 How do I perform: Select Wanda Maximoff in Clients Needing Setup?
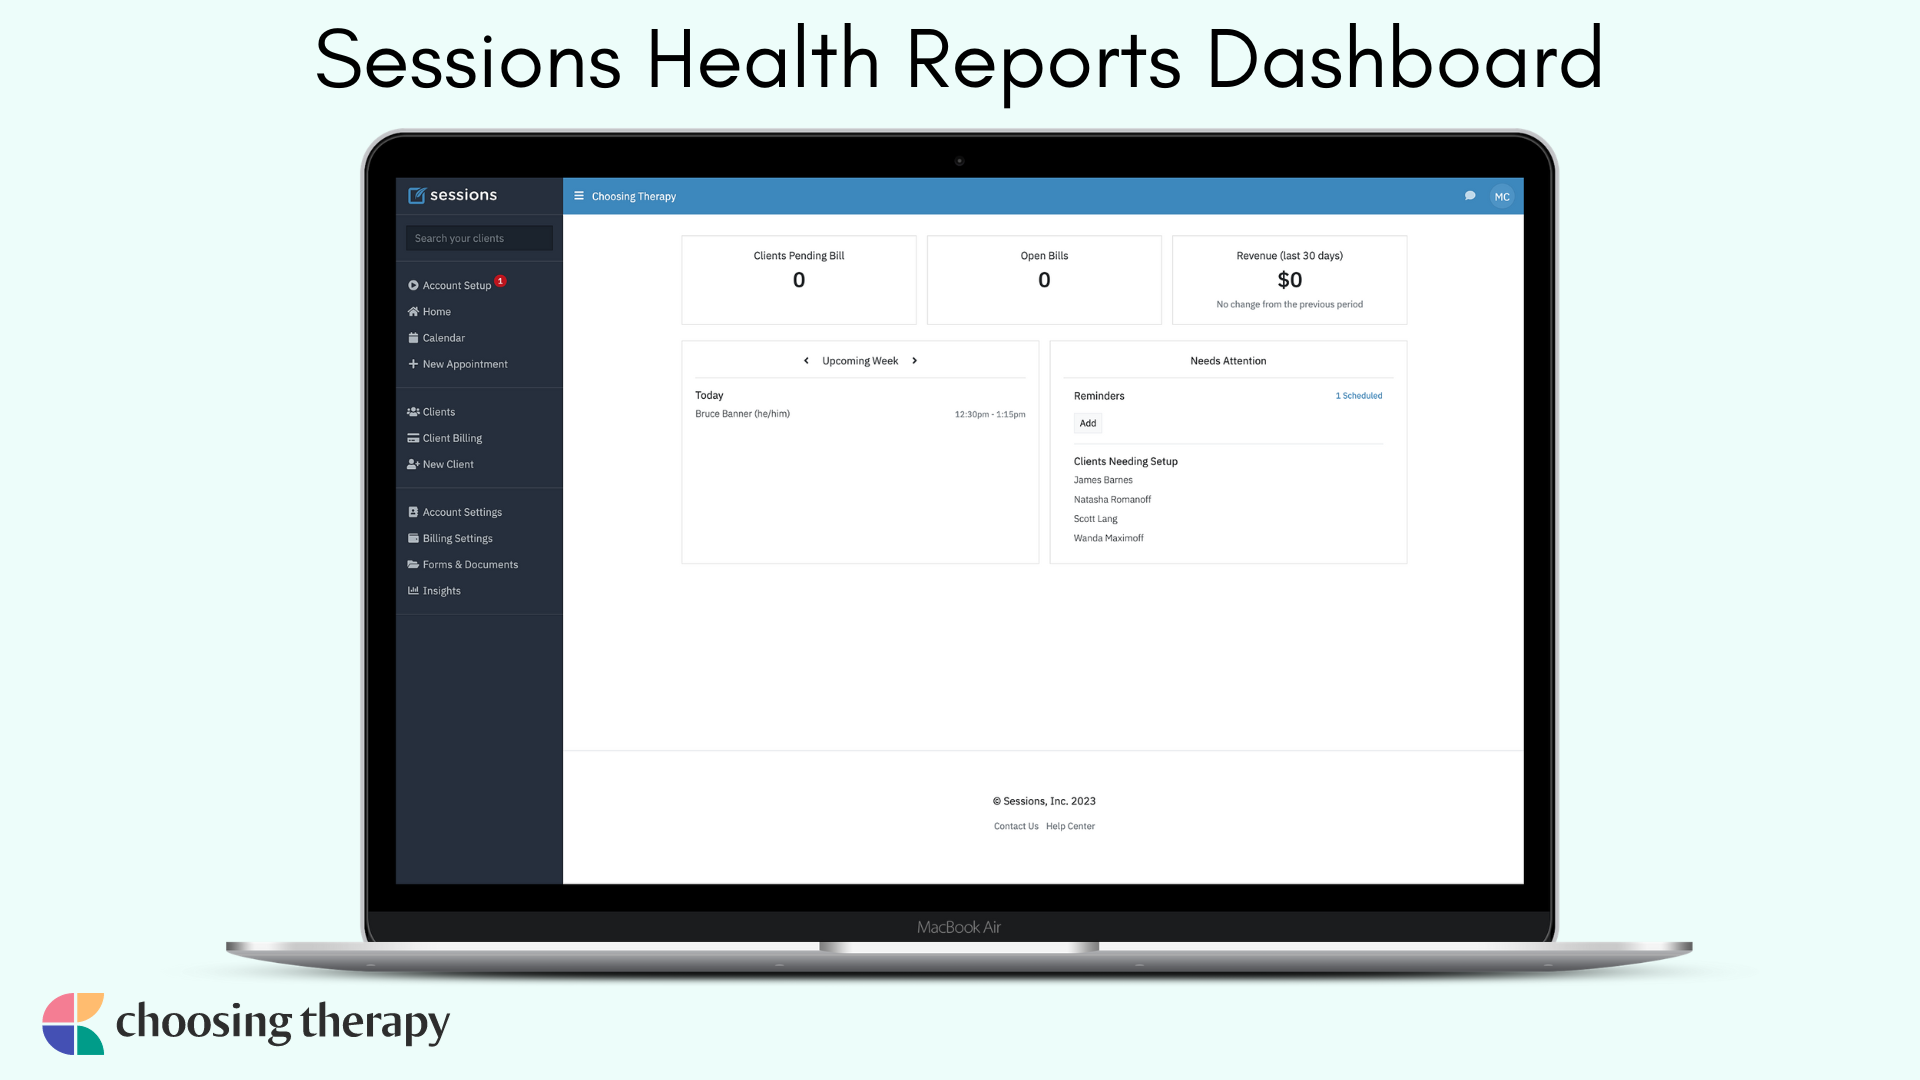1108,538
